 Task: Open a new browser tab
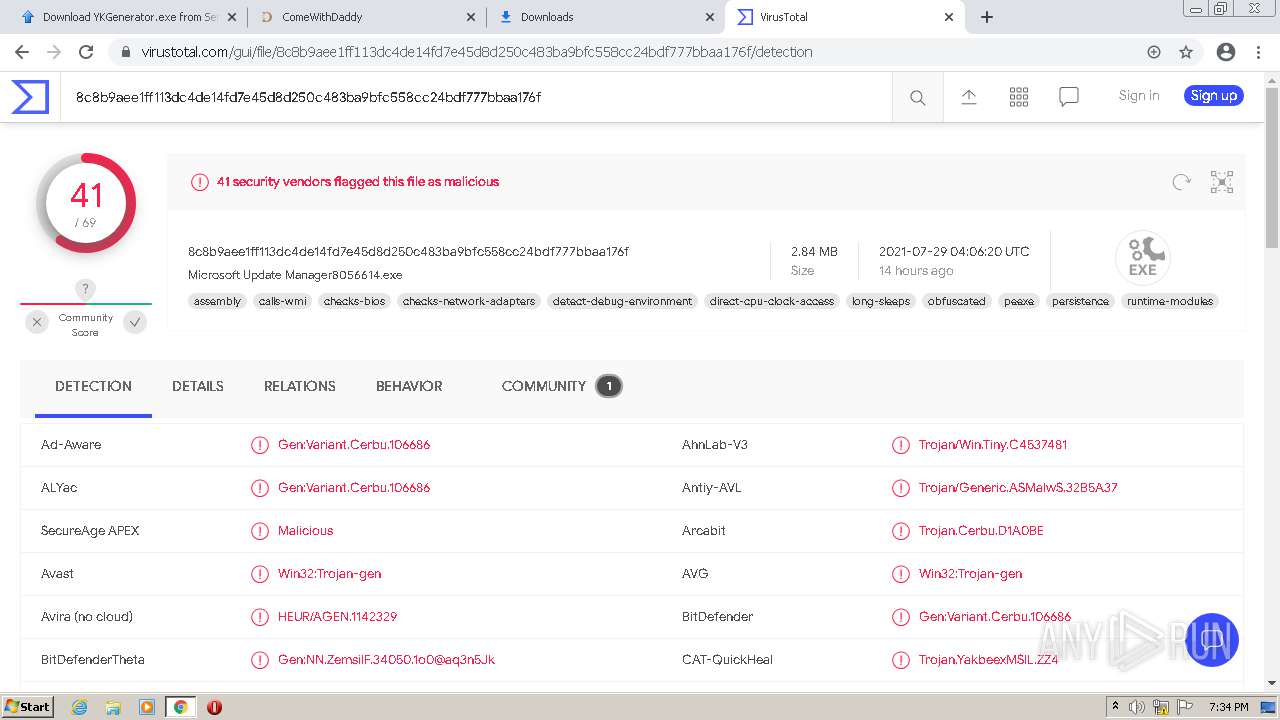tap(987, 17)
